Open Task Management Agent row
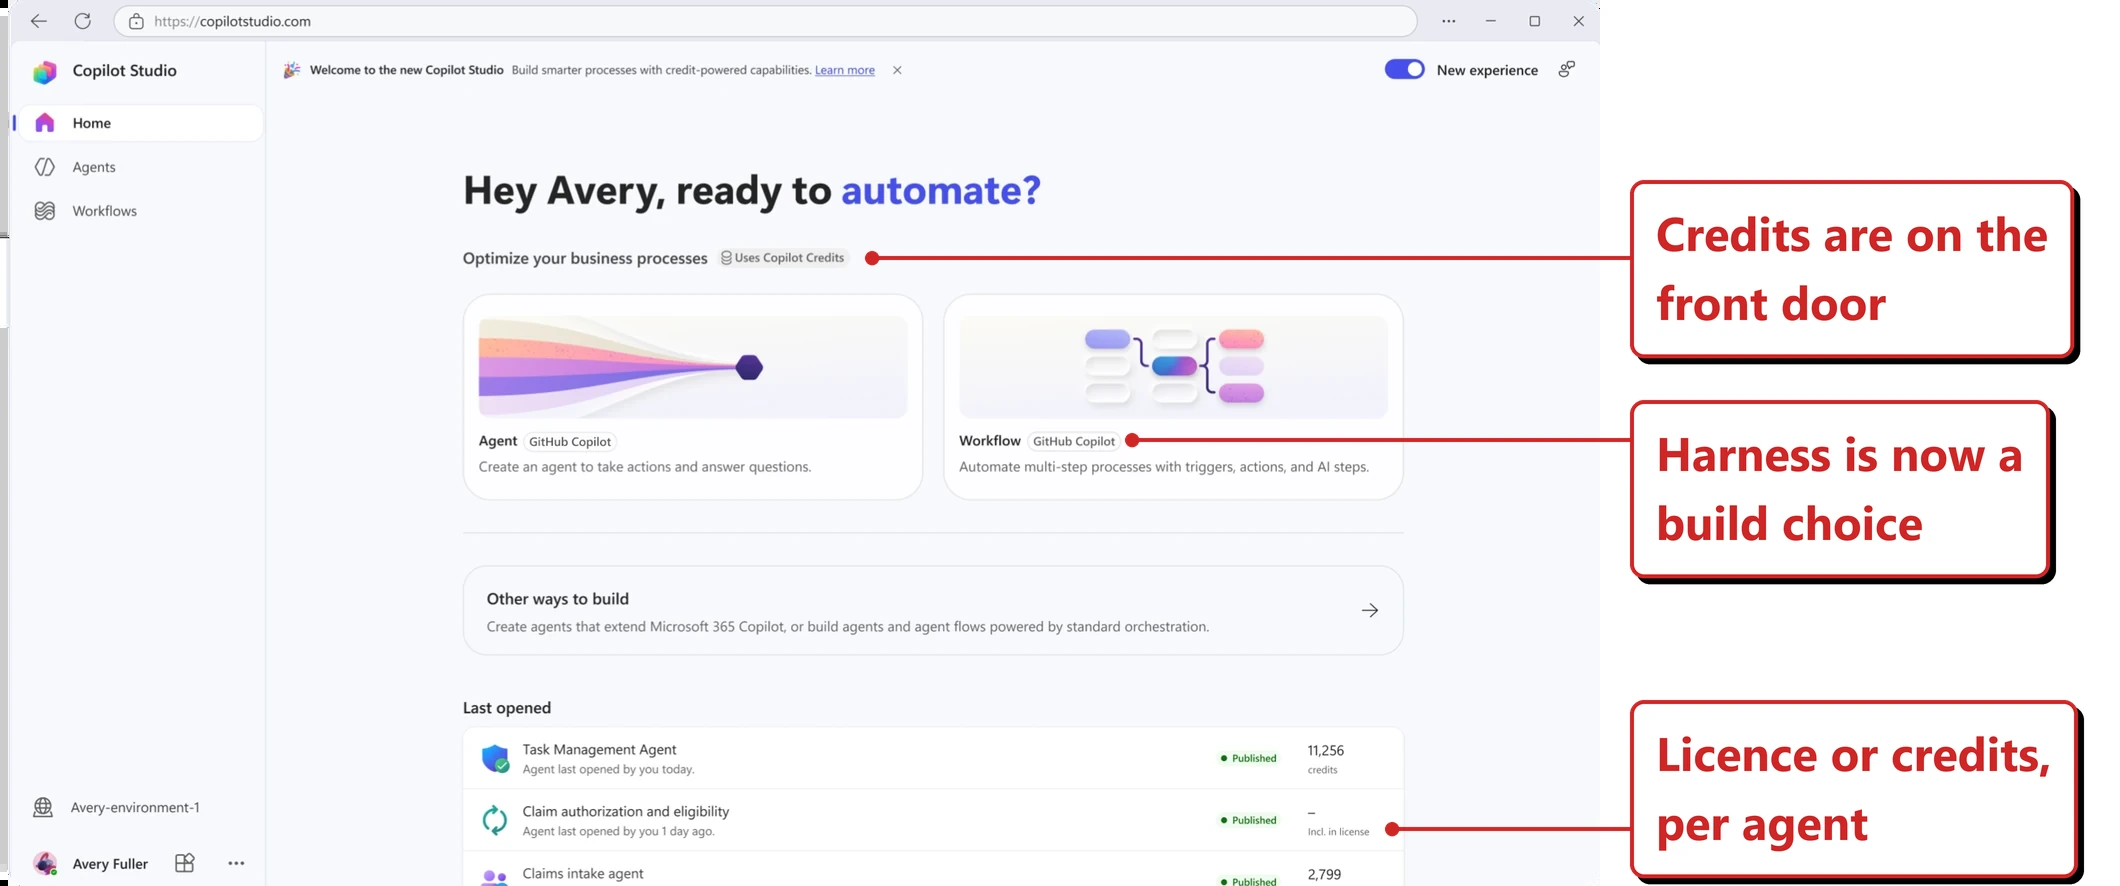2120x886 pixels. coord(933,759)
